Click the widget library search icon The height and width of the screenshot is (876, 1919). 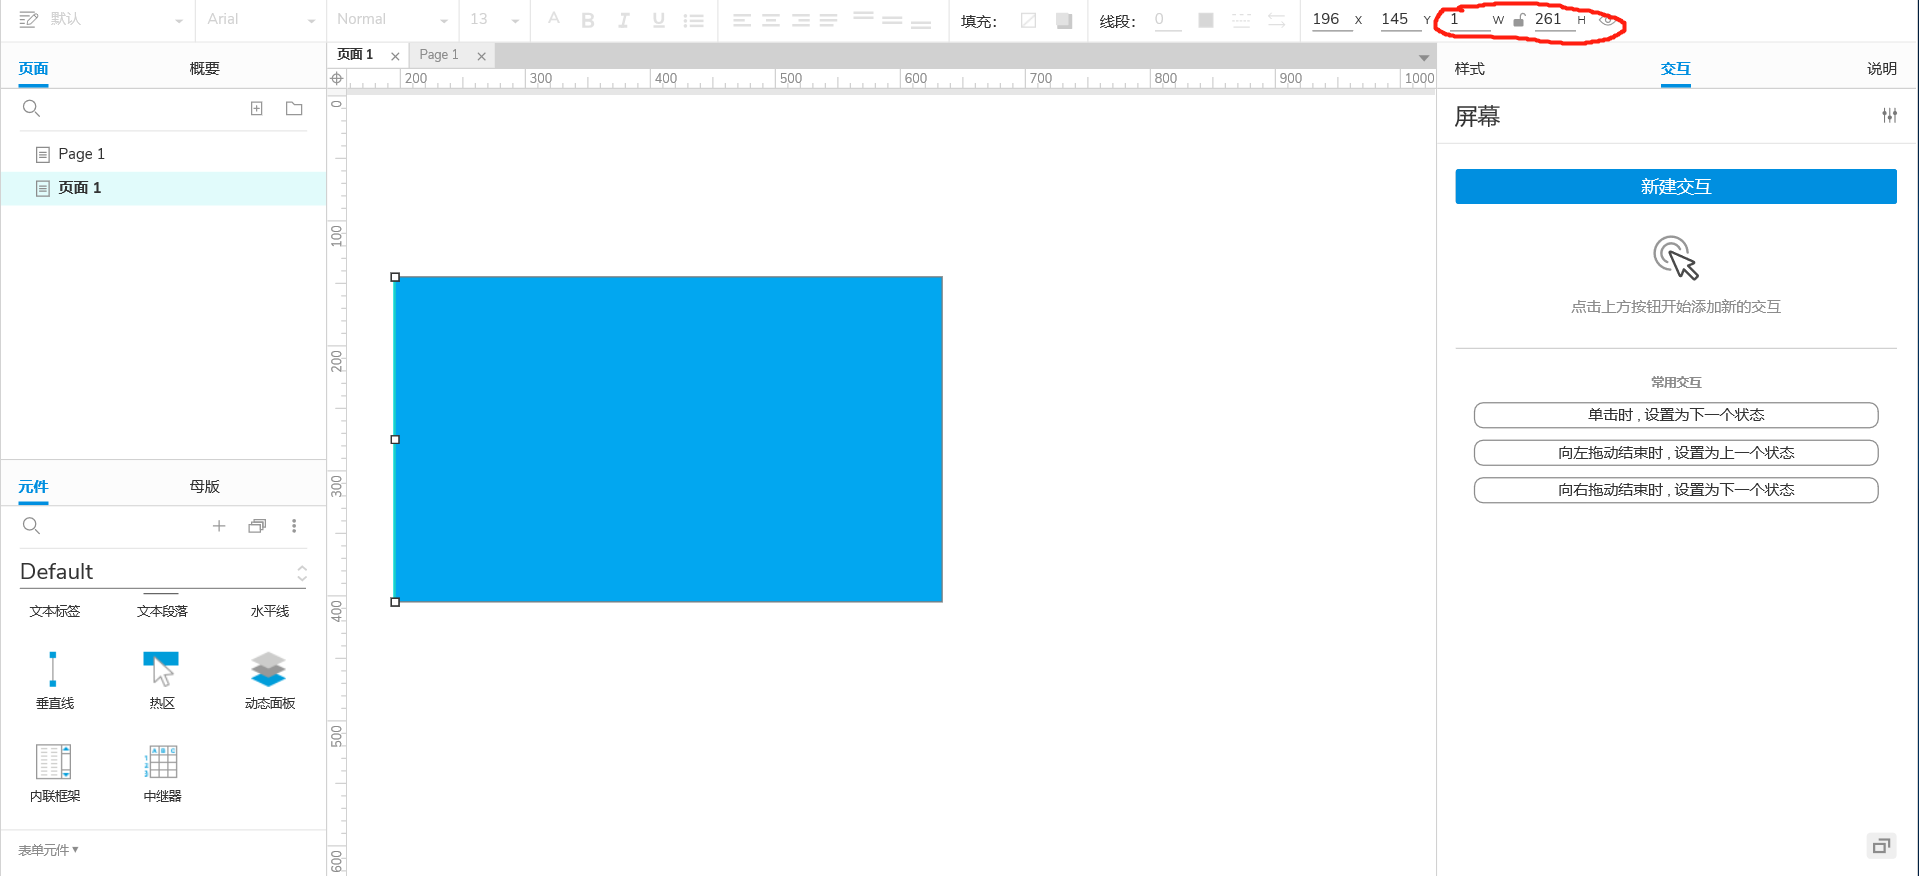[32, 526]
